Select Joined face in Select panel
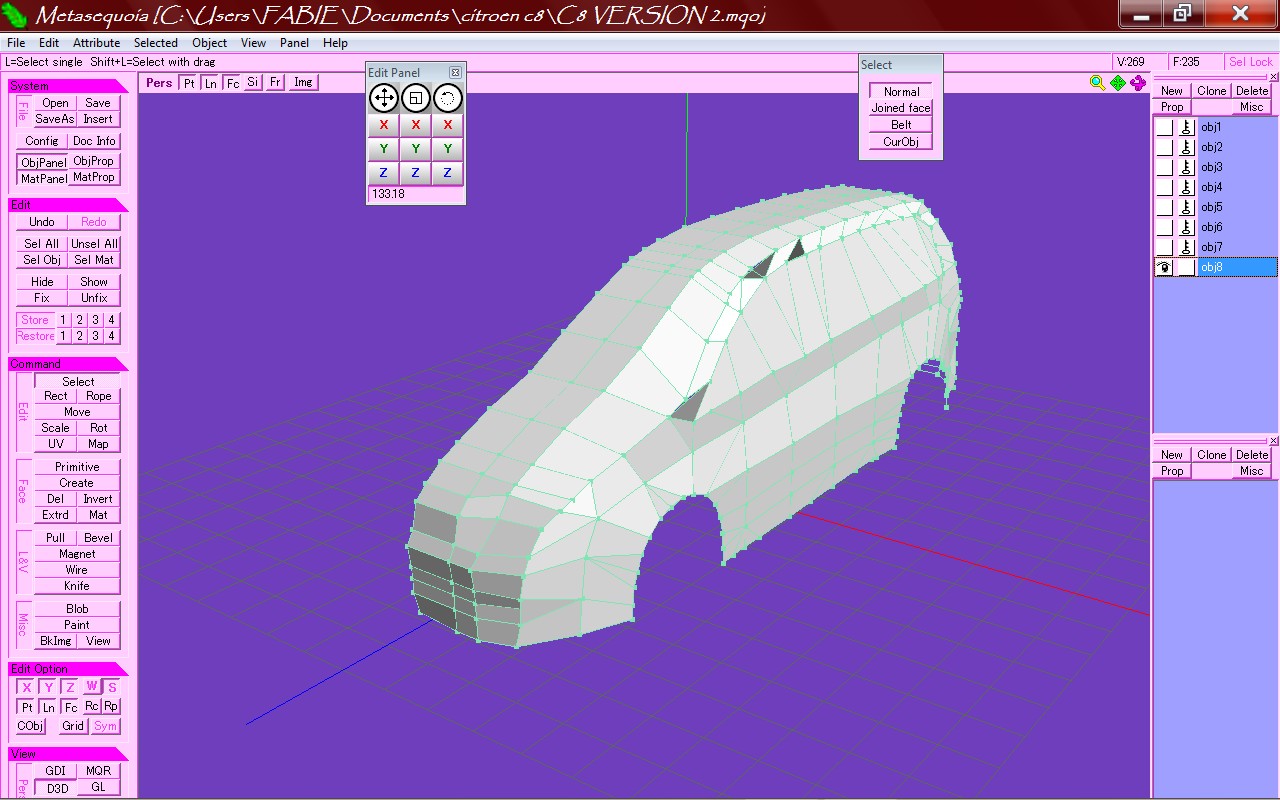Viewport: 1280px width, 800px height. [901, 108]
